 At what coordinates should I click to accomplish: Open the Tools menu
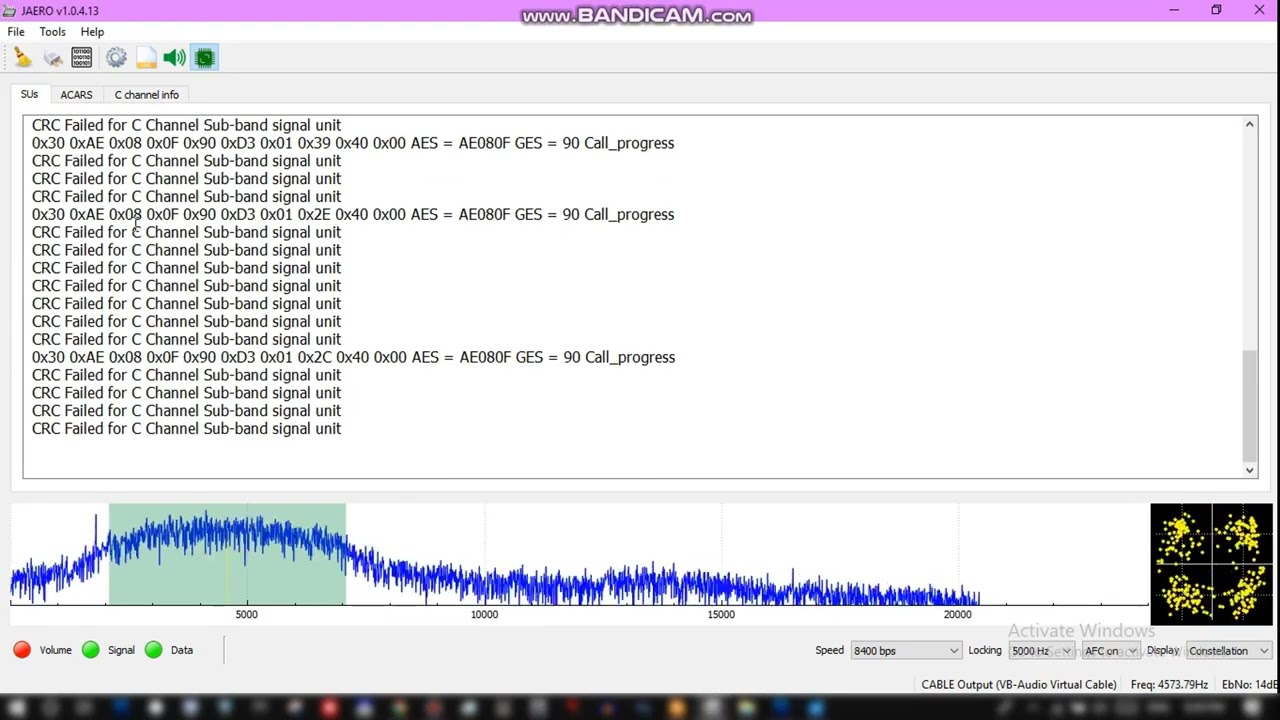[x=53, y=32]
